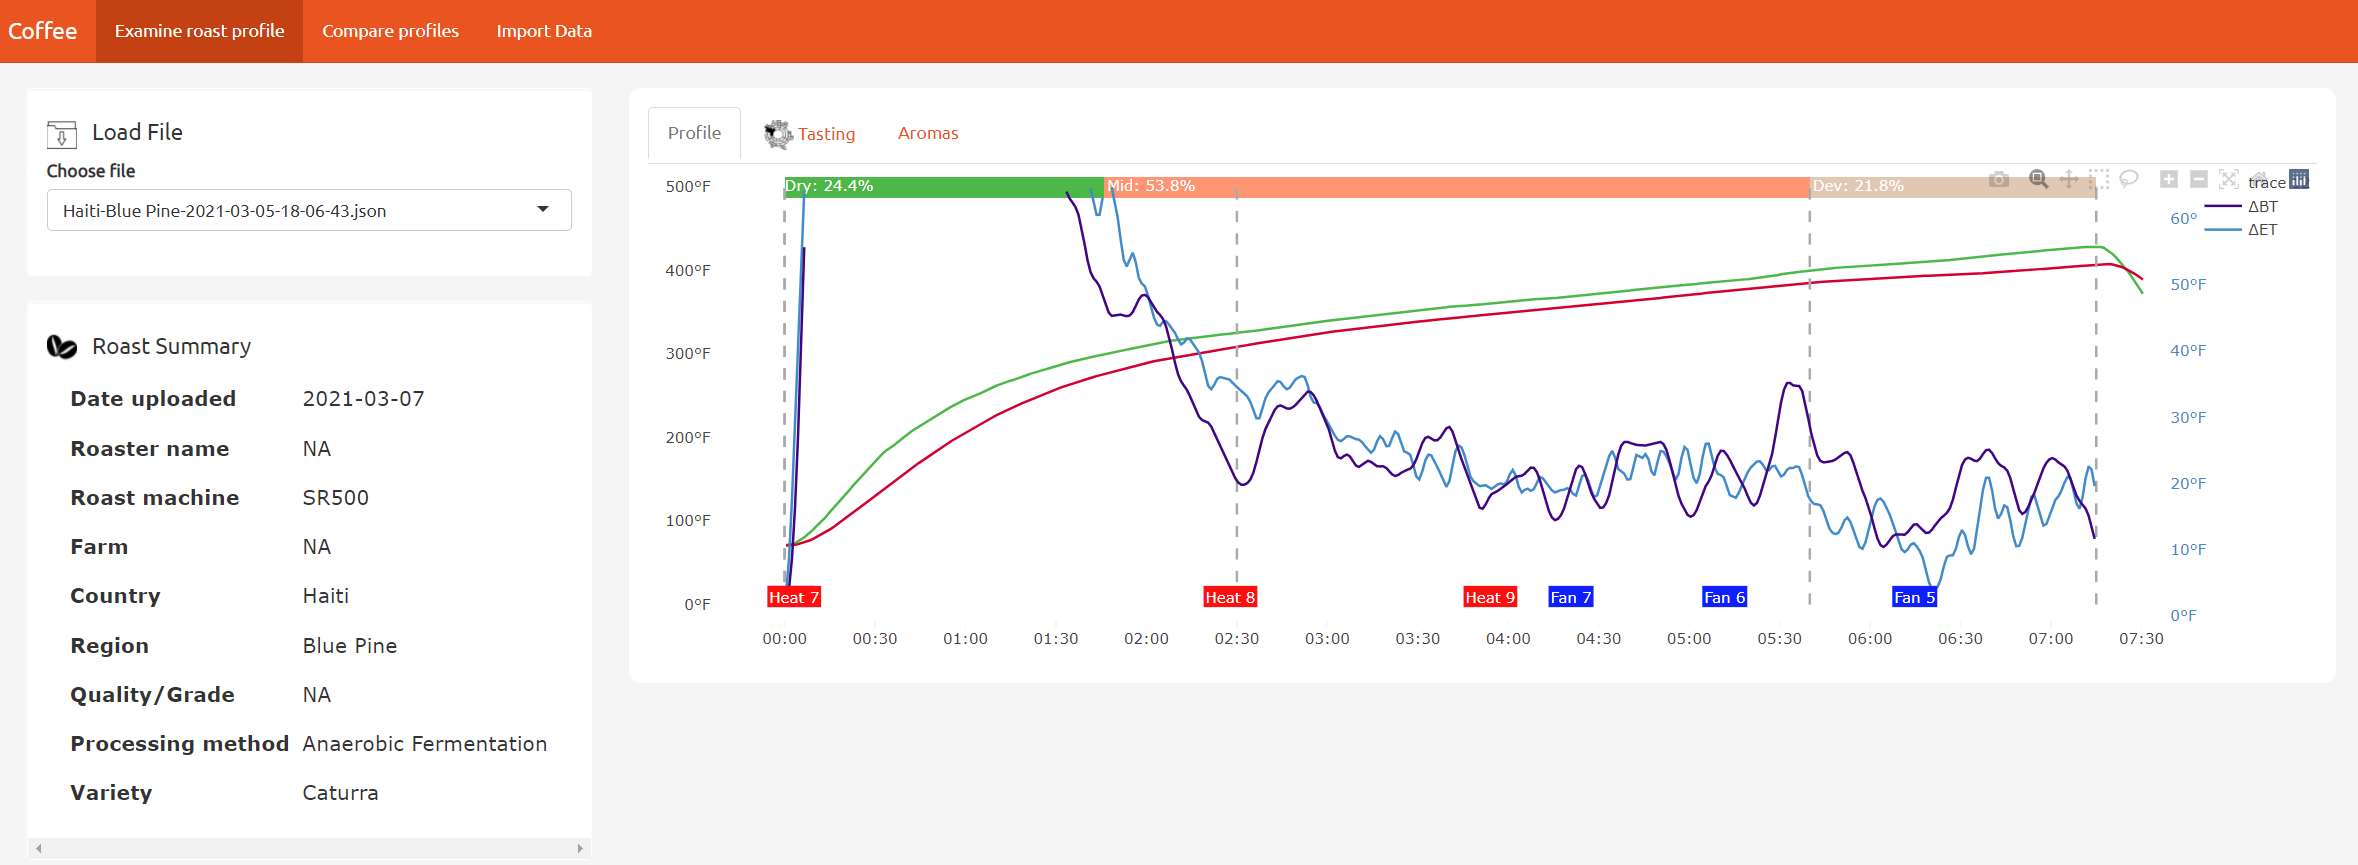Viewport: 2358px width, 865px height.
Task: Open the Import Data page
Action: pyautogui.click(x=544, y=31)
